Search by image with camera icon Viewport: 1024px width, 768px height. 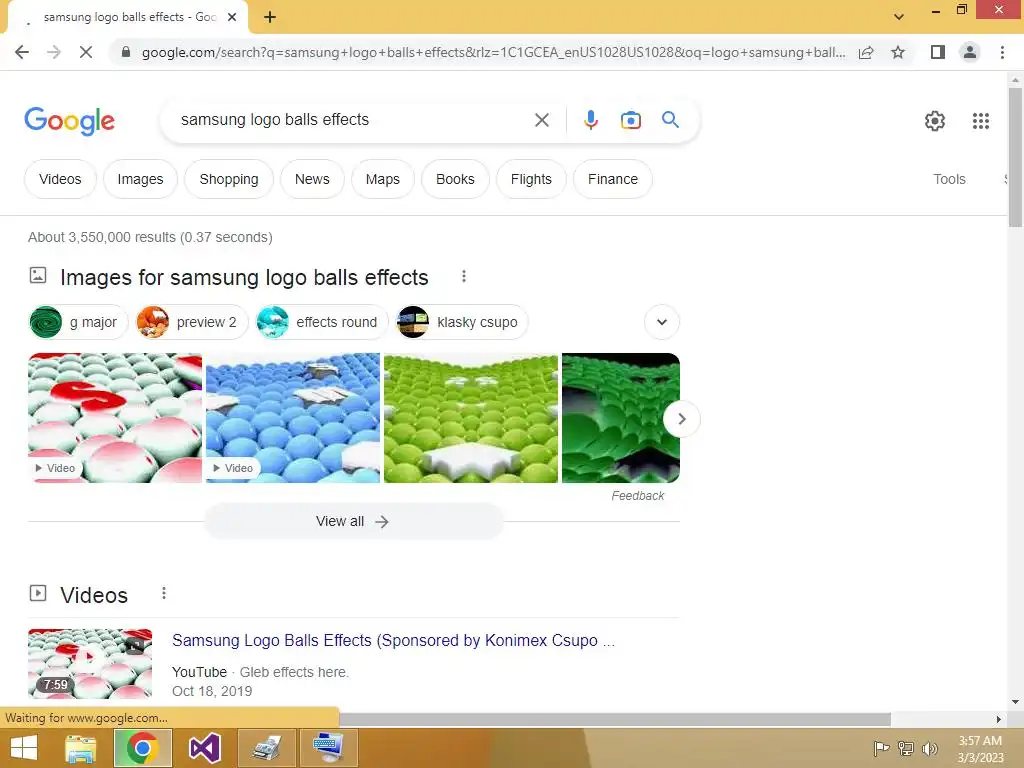pyautogui.click(x=630, y=120)
